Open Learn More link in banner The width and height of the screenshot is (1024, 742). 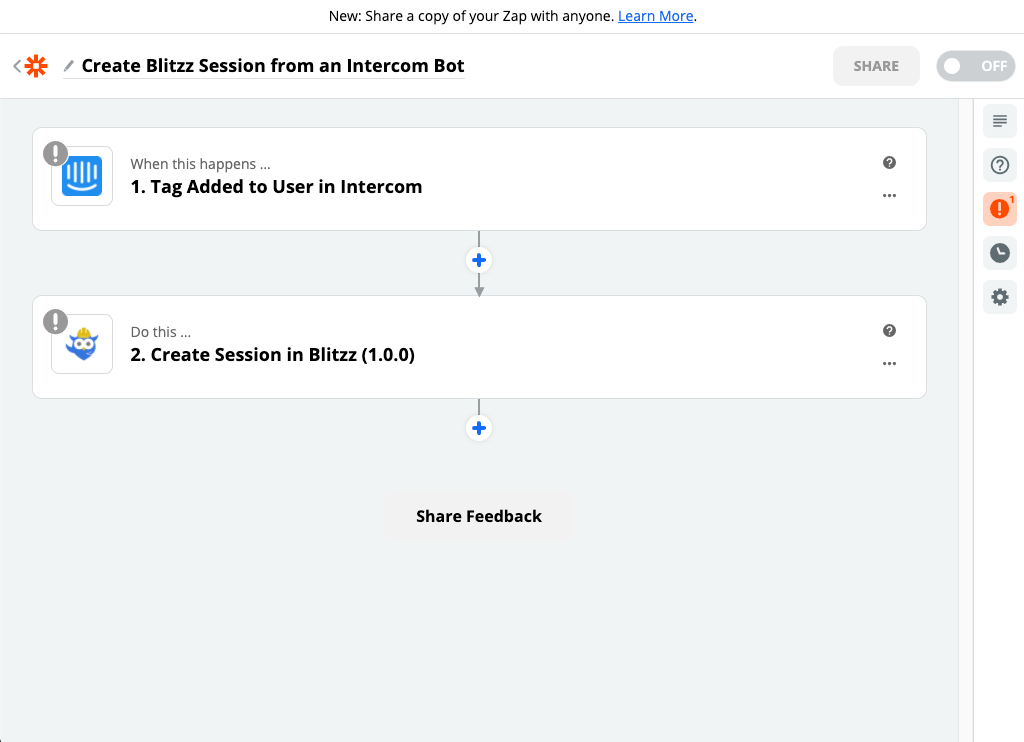pyautogui.click(x=655, y=16)
